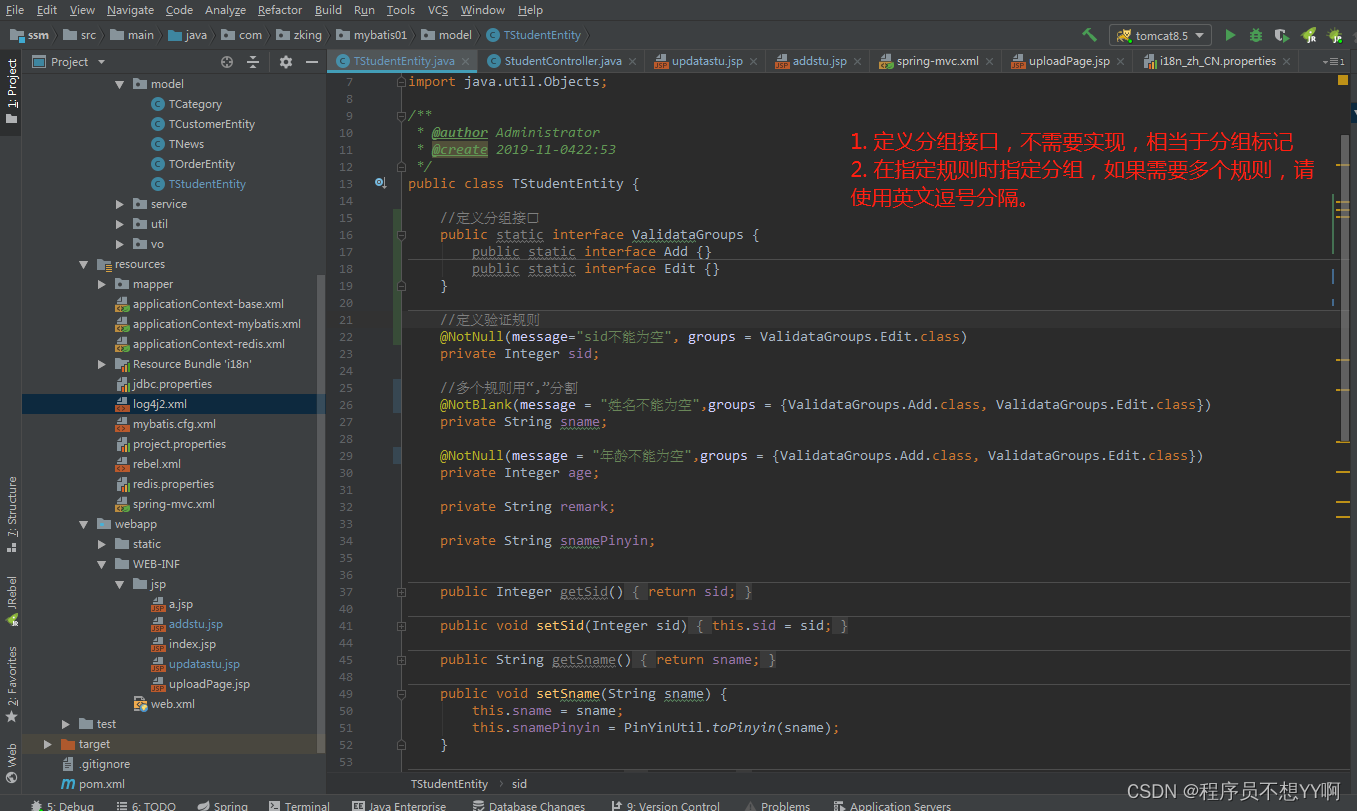Open the Java Enterprise tool window
The image size is (1357, 811).
399,805
